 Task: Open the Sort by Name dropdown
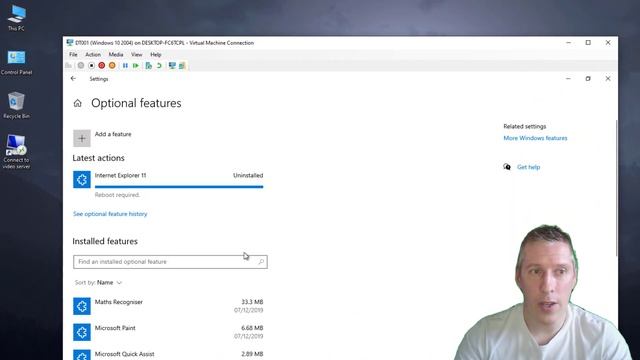tap(98, 282)
